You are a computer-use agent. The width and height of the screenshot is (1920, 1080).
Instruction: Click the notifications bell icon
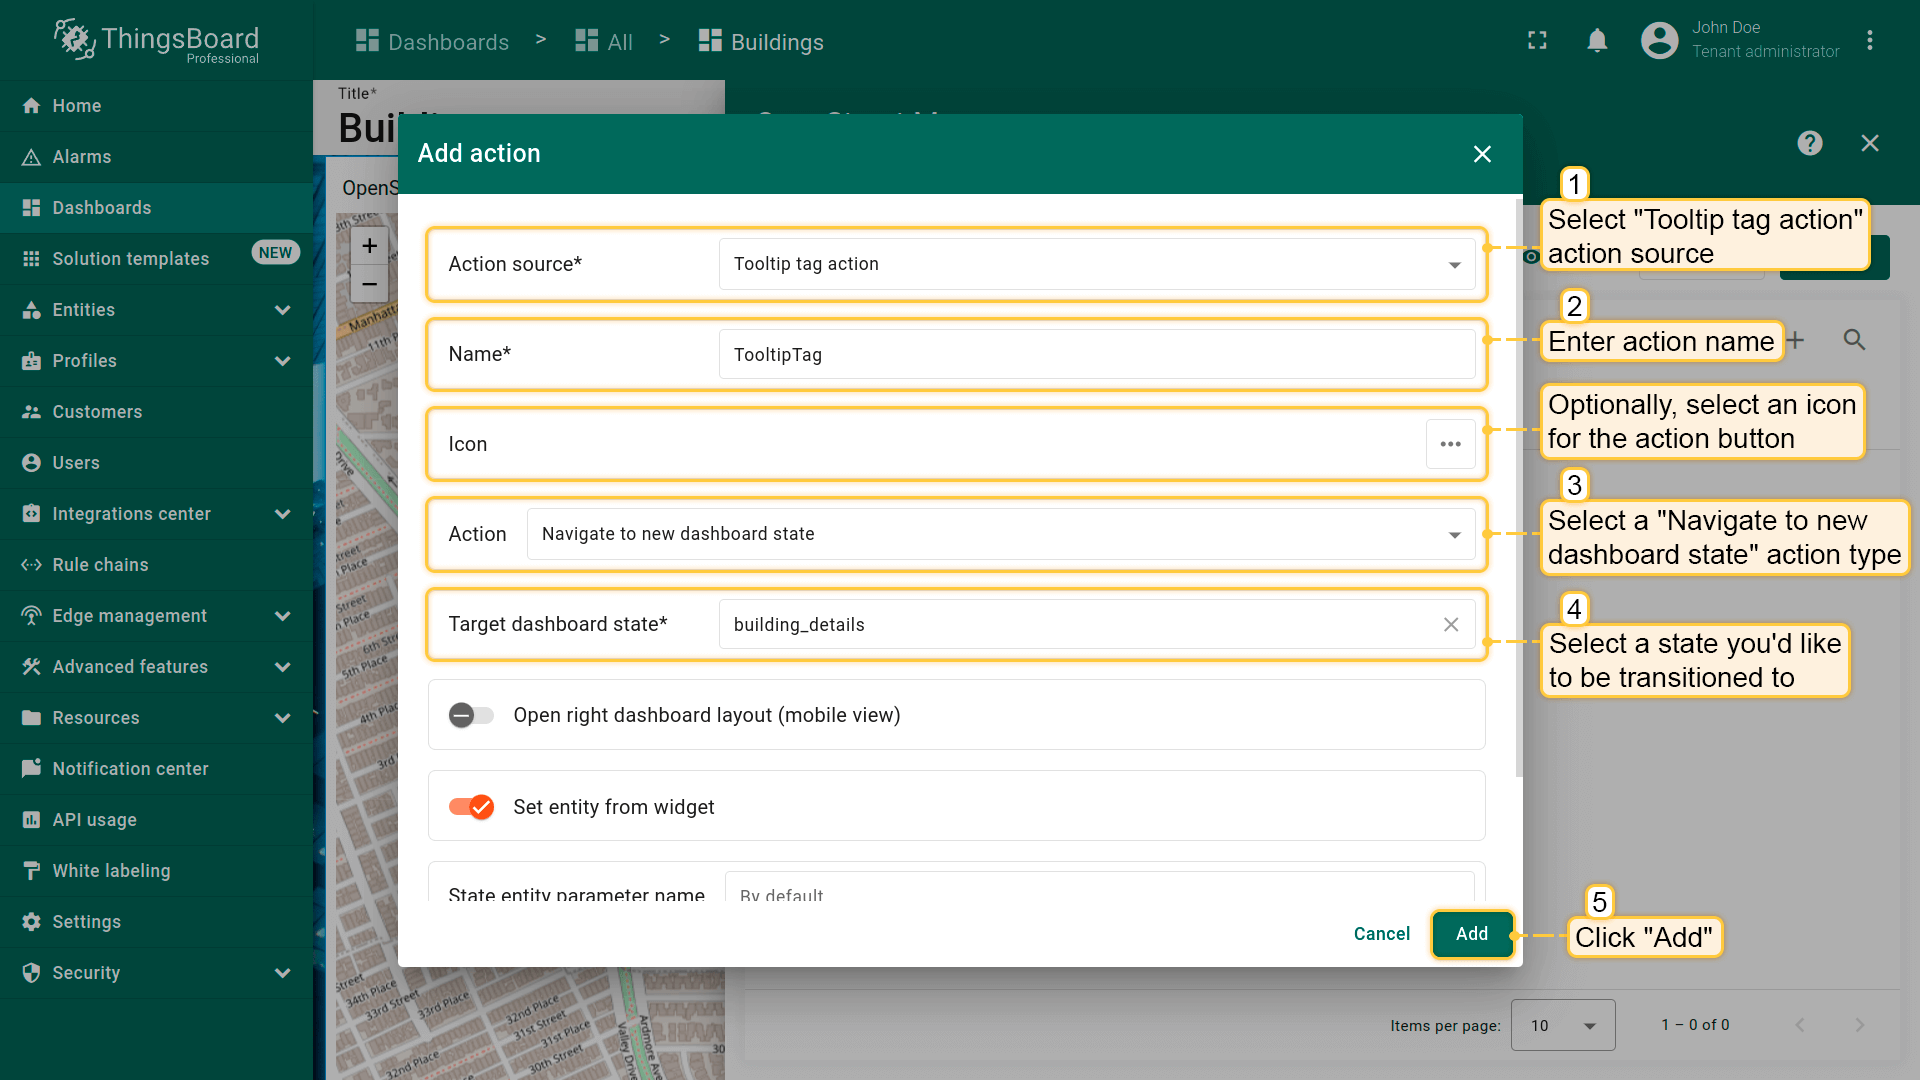1597,41
